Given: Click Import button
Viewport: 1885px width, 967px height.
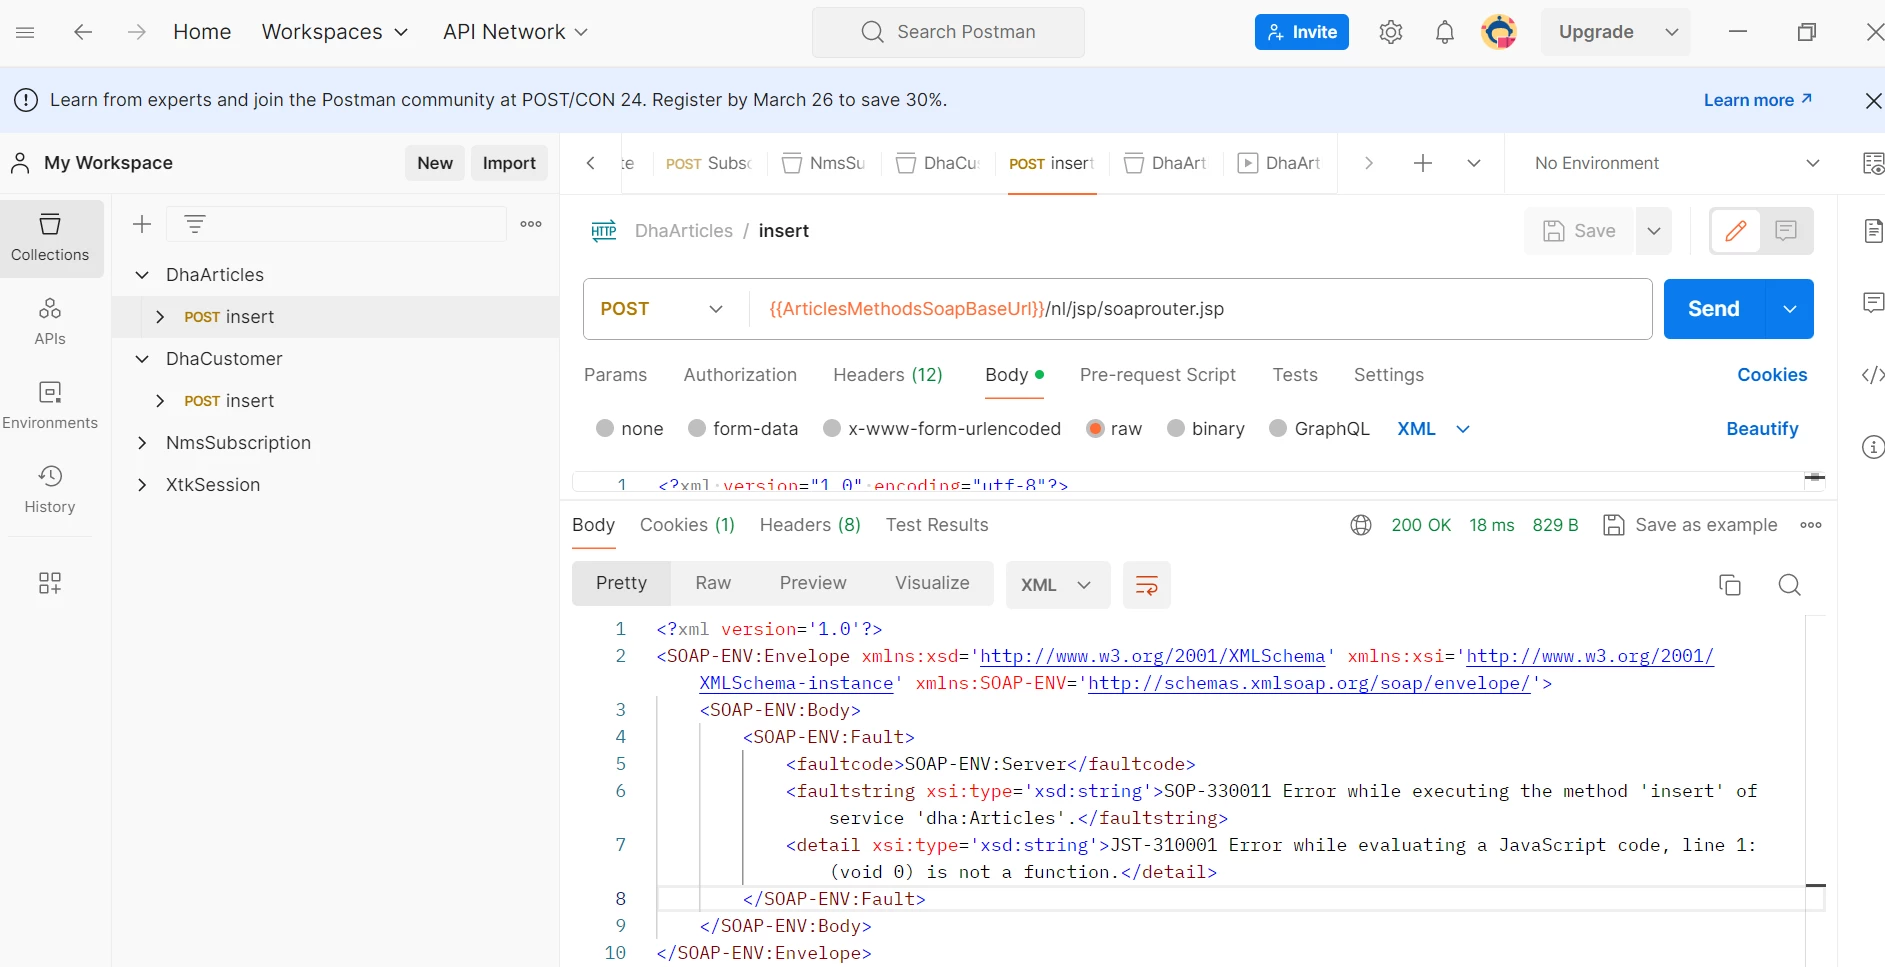Looking at the screenshot, I should 509,163.
